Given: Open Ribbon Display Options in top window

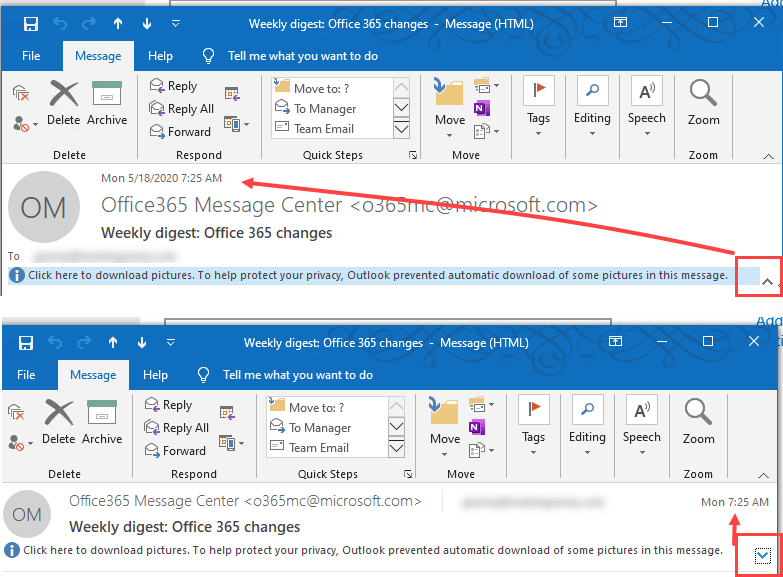Looking at the screenshot, I should click(620, 22).
